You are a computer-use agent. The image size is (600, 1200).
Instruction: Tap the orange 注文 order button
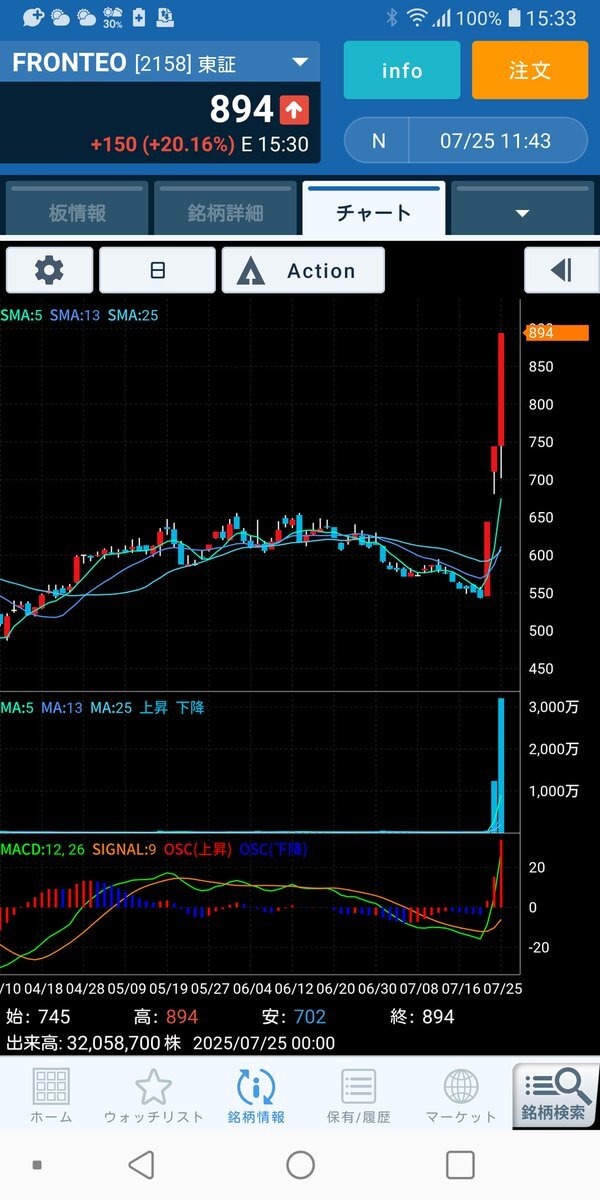[530, 70]
